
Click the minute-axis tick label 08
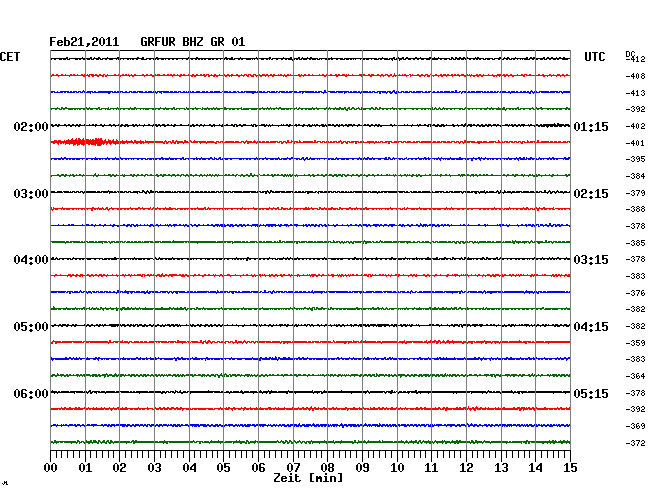tap(327, 467)
